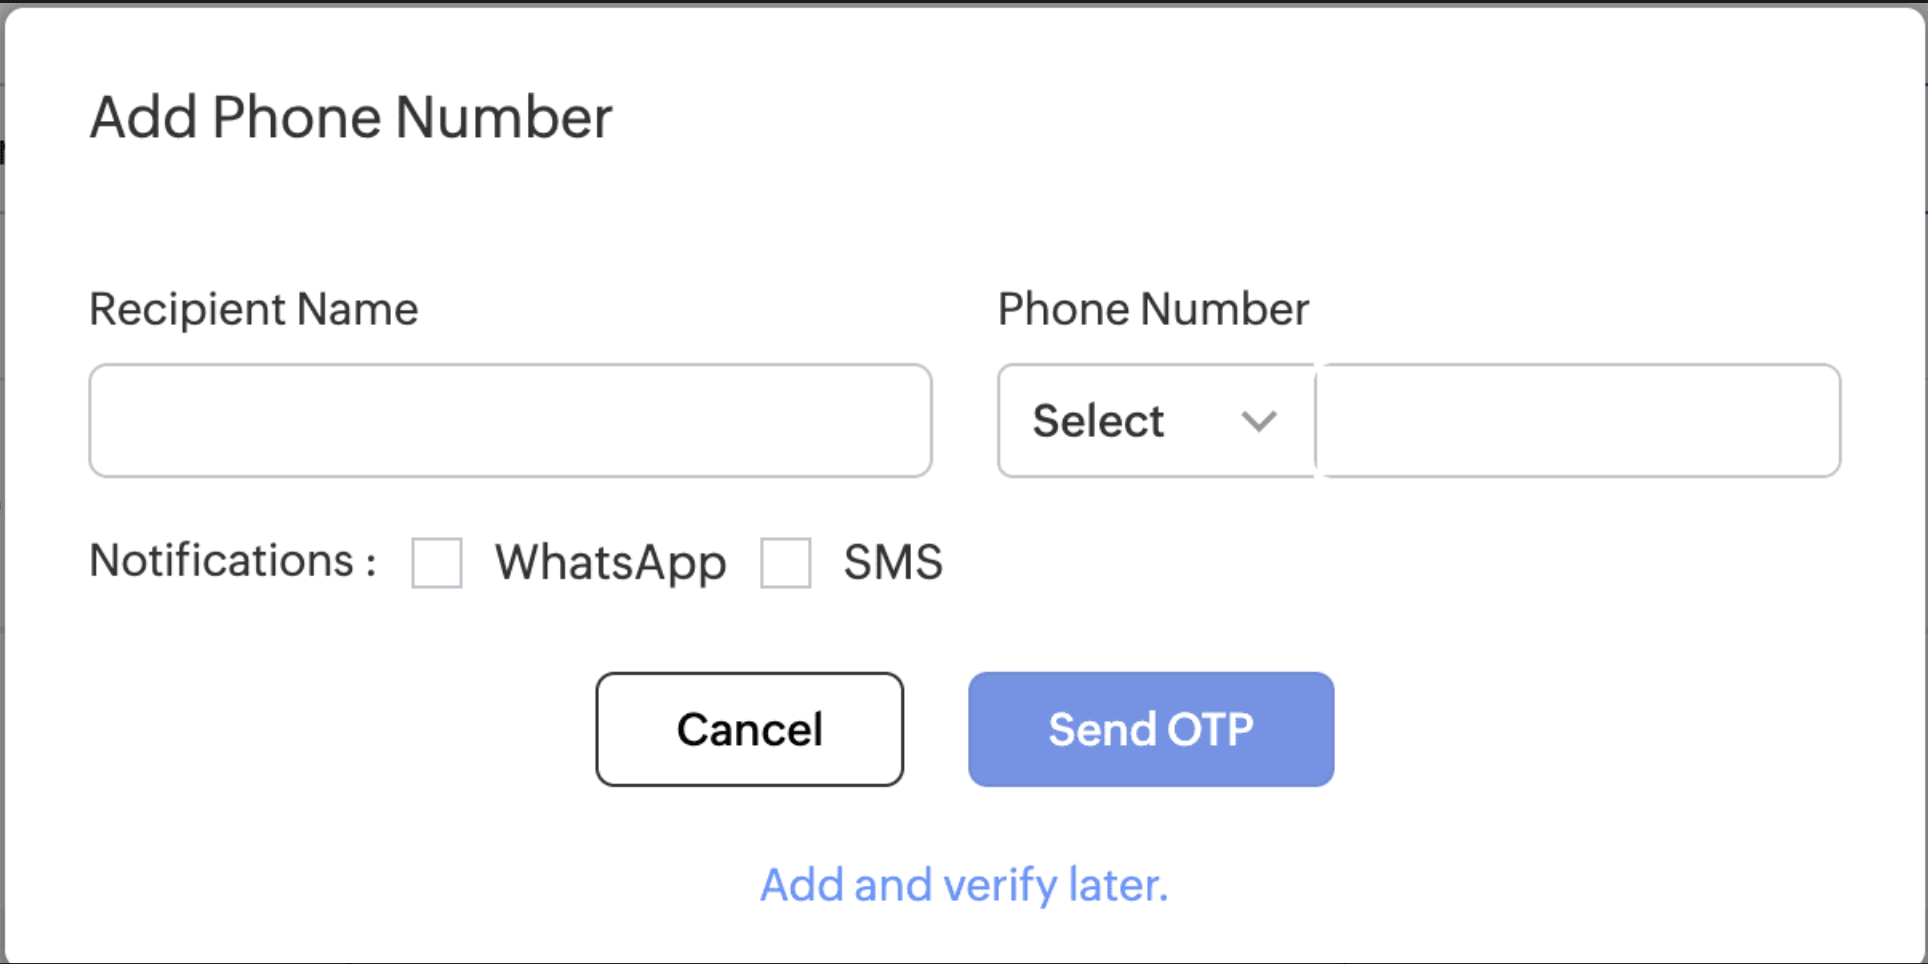Click the Send OTP button
This screenshot has height=964, width=1928.
coord(1150,729)
